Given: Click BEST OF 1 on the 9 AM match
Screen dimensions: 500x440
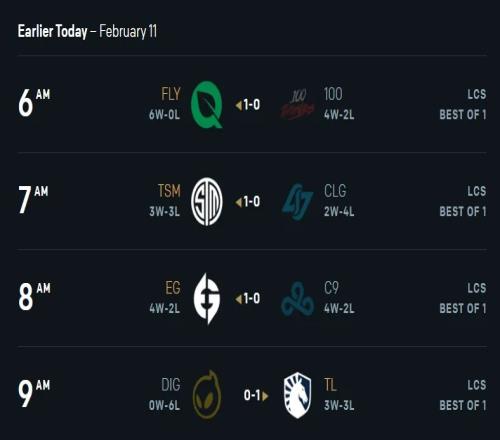Looking at the screenshot, I should [x=463, y=406].
